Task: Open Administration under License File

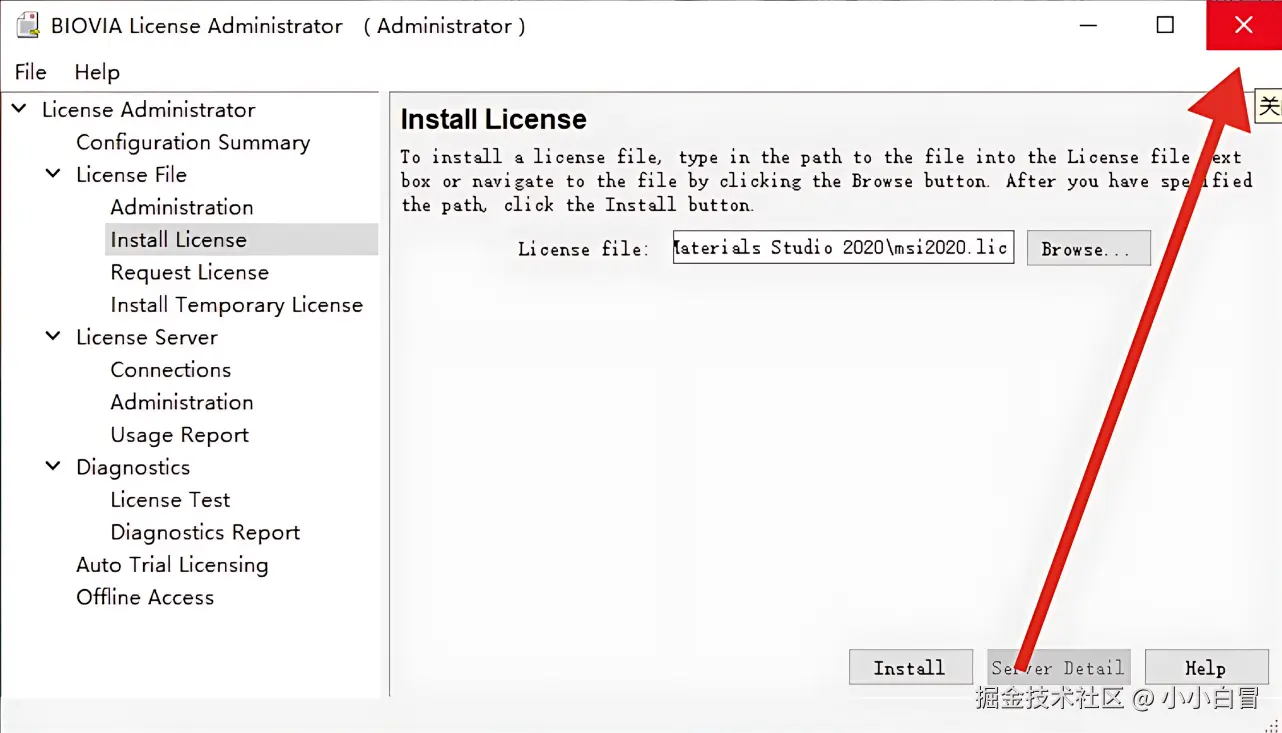Action: pos(182,207)
